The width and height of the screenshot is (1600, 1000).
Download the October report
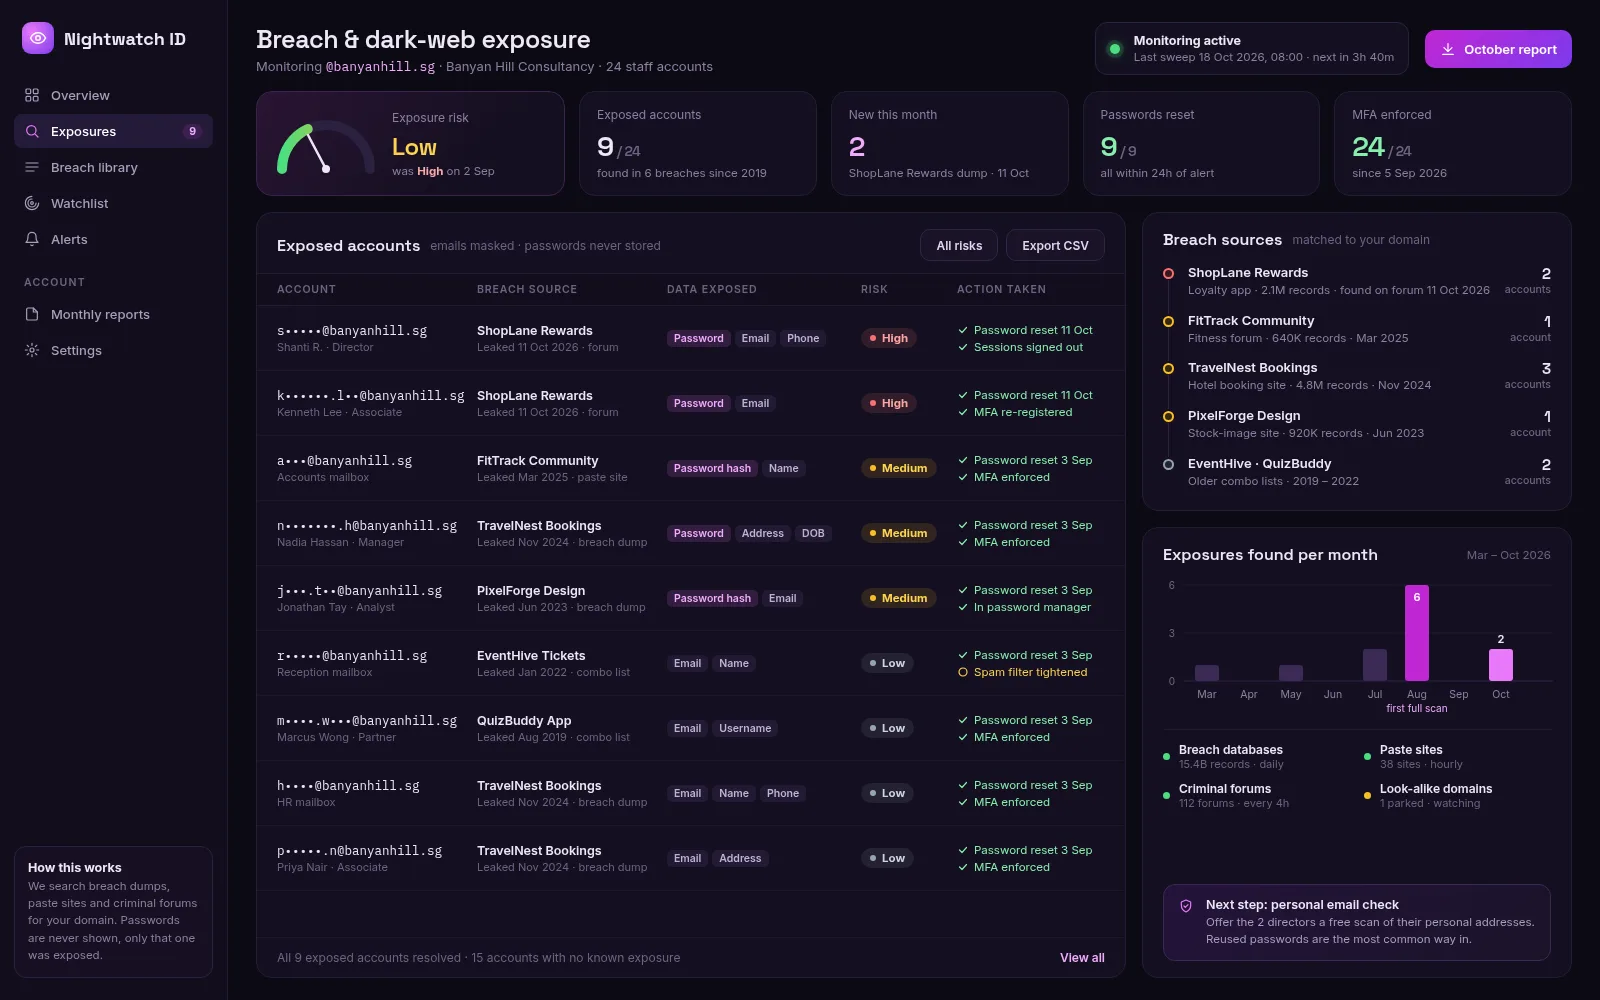point(1498,49)
